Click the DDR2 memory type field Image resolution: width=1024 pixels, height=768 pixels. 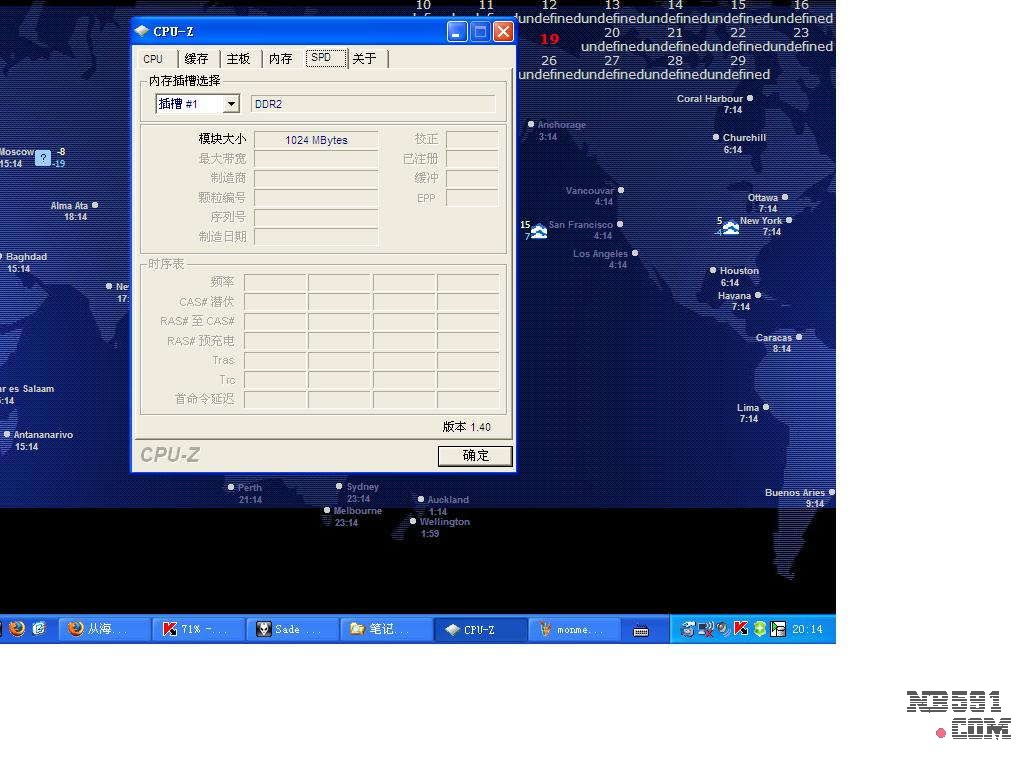373,104
